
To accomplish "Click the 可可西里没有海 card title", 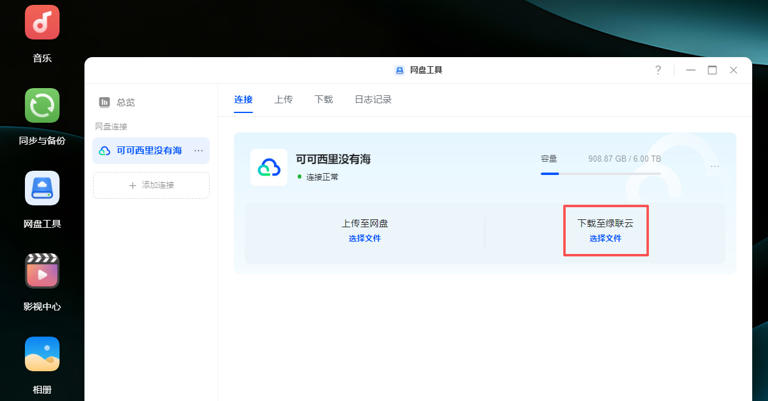I will click(333, 159).
